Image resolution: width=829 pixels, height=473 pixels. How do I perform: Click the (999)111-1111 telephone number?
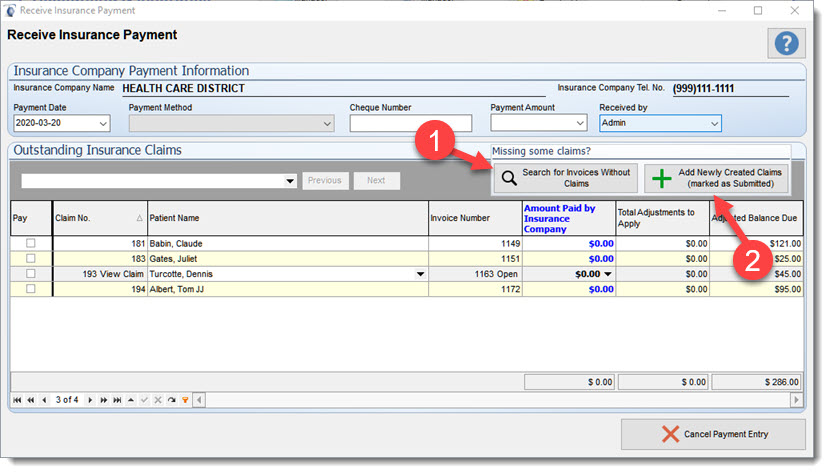point(703,88)
